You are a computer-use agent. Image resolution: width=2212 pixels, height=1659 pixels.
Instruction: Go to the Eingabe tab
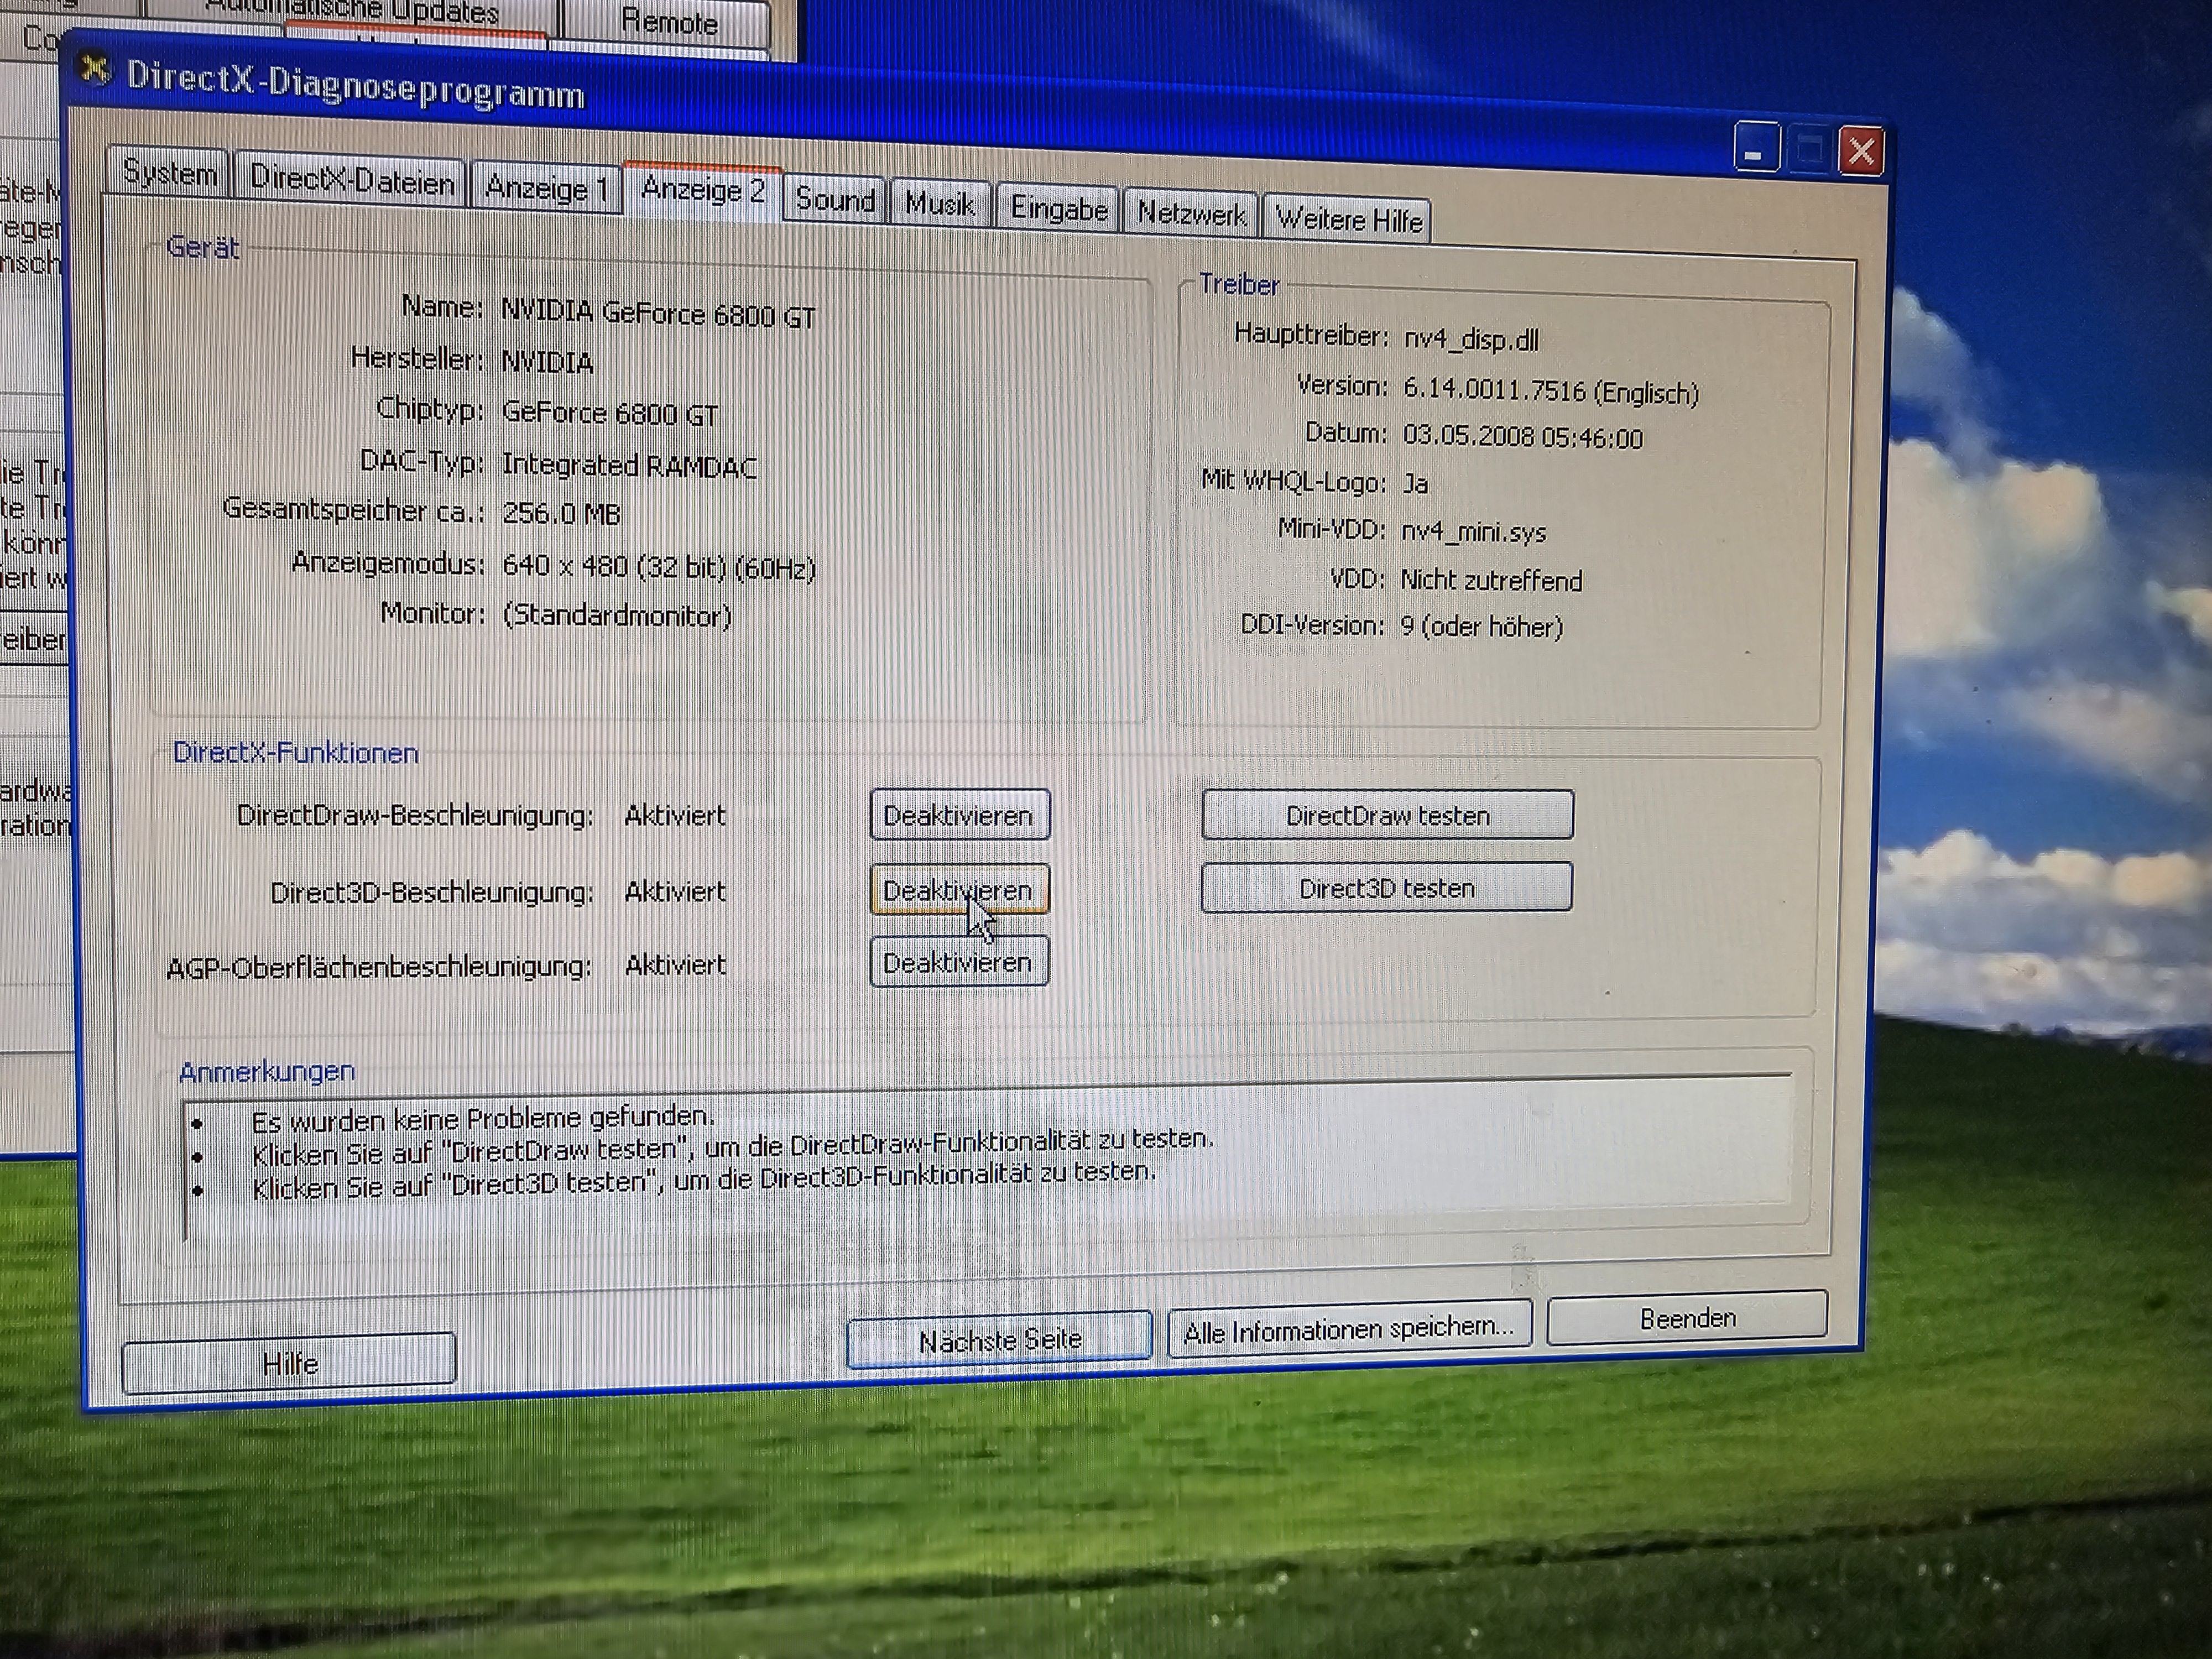[1058, 209]
